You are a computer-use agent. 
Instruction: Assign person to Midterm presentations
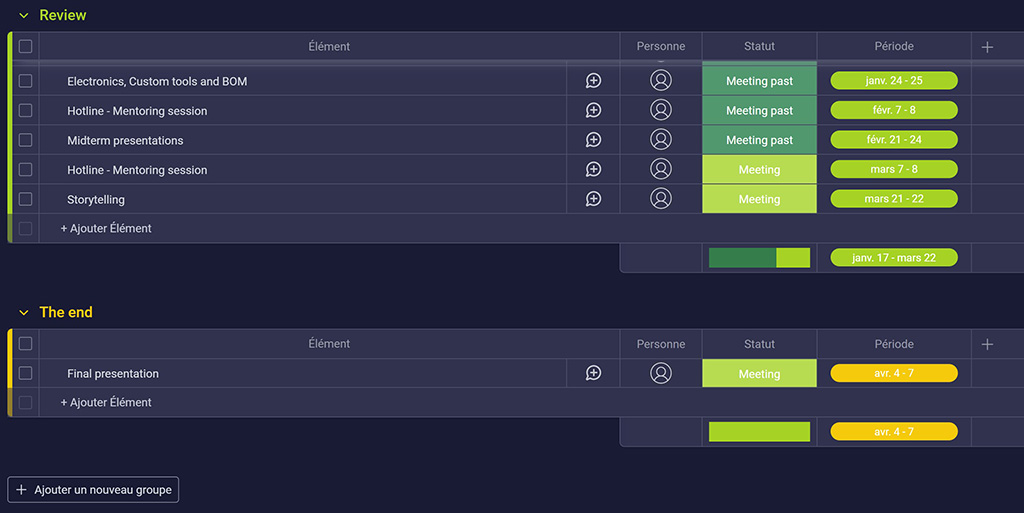[x=661, y=139]
